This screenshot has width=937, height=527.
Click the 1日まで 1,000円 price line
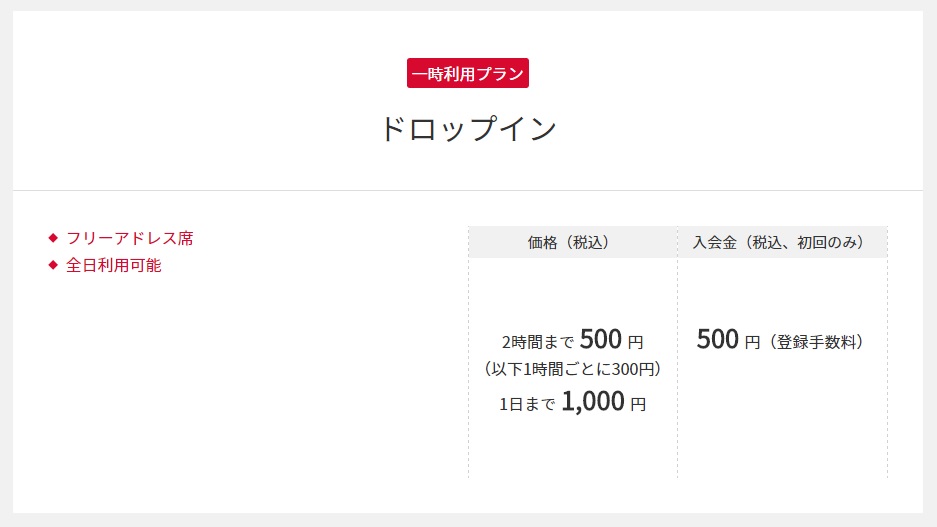click(x=572, y=402)
